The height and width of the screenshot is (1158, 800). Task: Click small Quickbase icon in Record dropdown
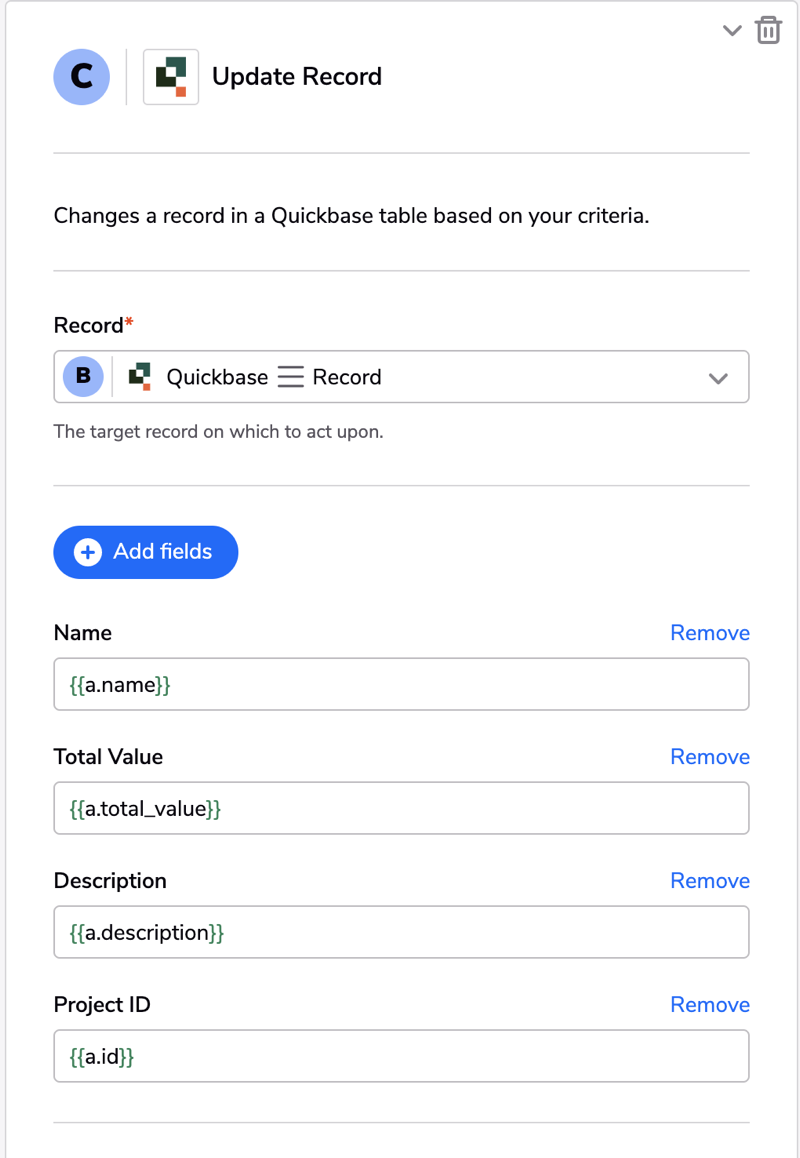(140, 377)
